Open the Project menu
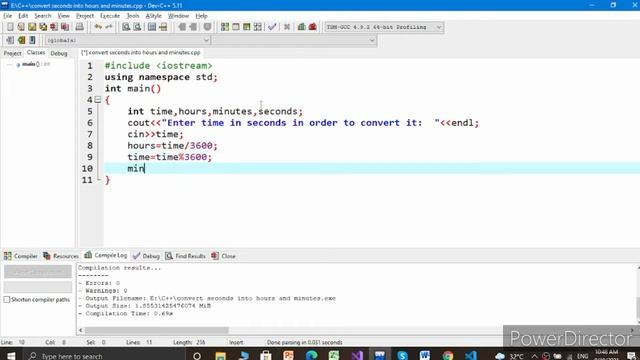The height and width of the screenshot is (360, 640). coord(85,16)
